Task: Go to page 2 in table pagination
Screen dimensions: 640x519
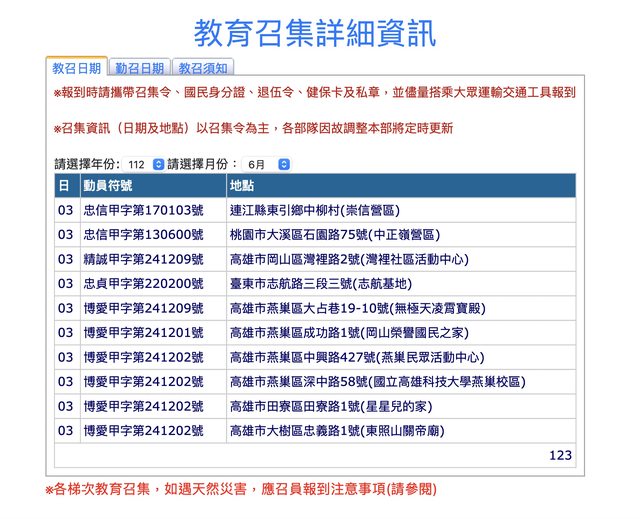Action: 561,455
